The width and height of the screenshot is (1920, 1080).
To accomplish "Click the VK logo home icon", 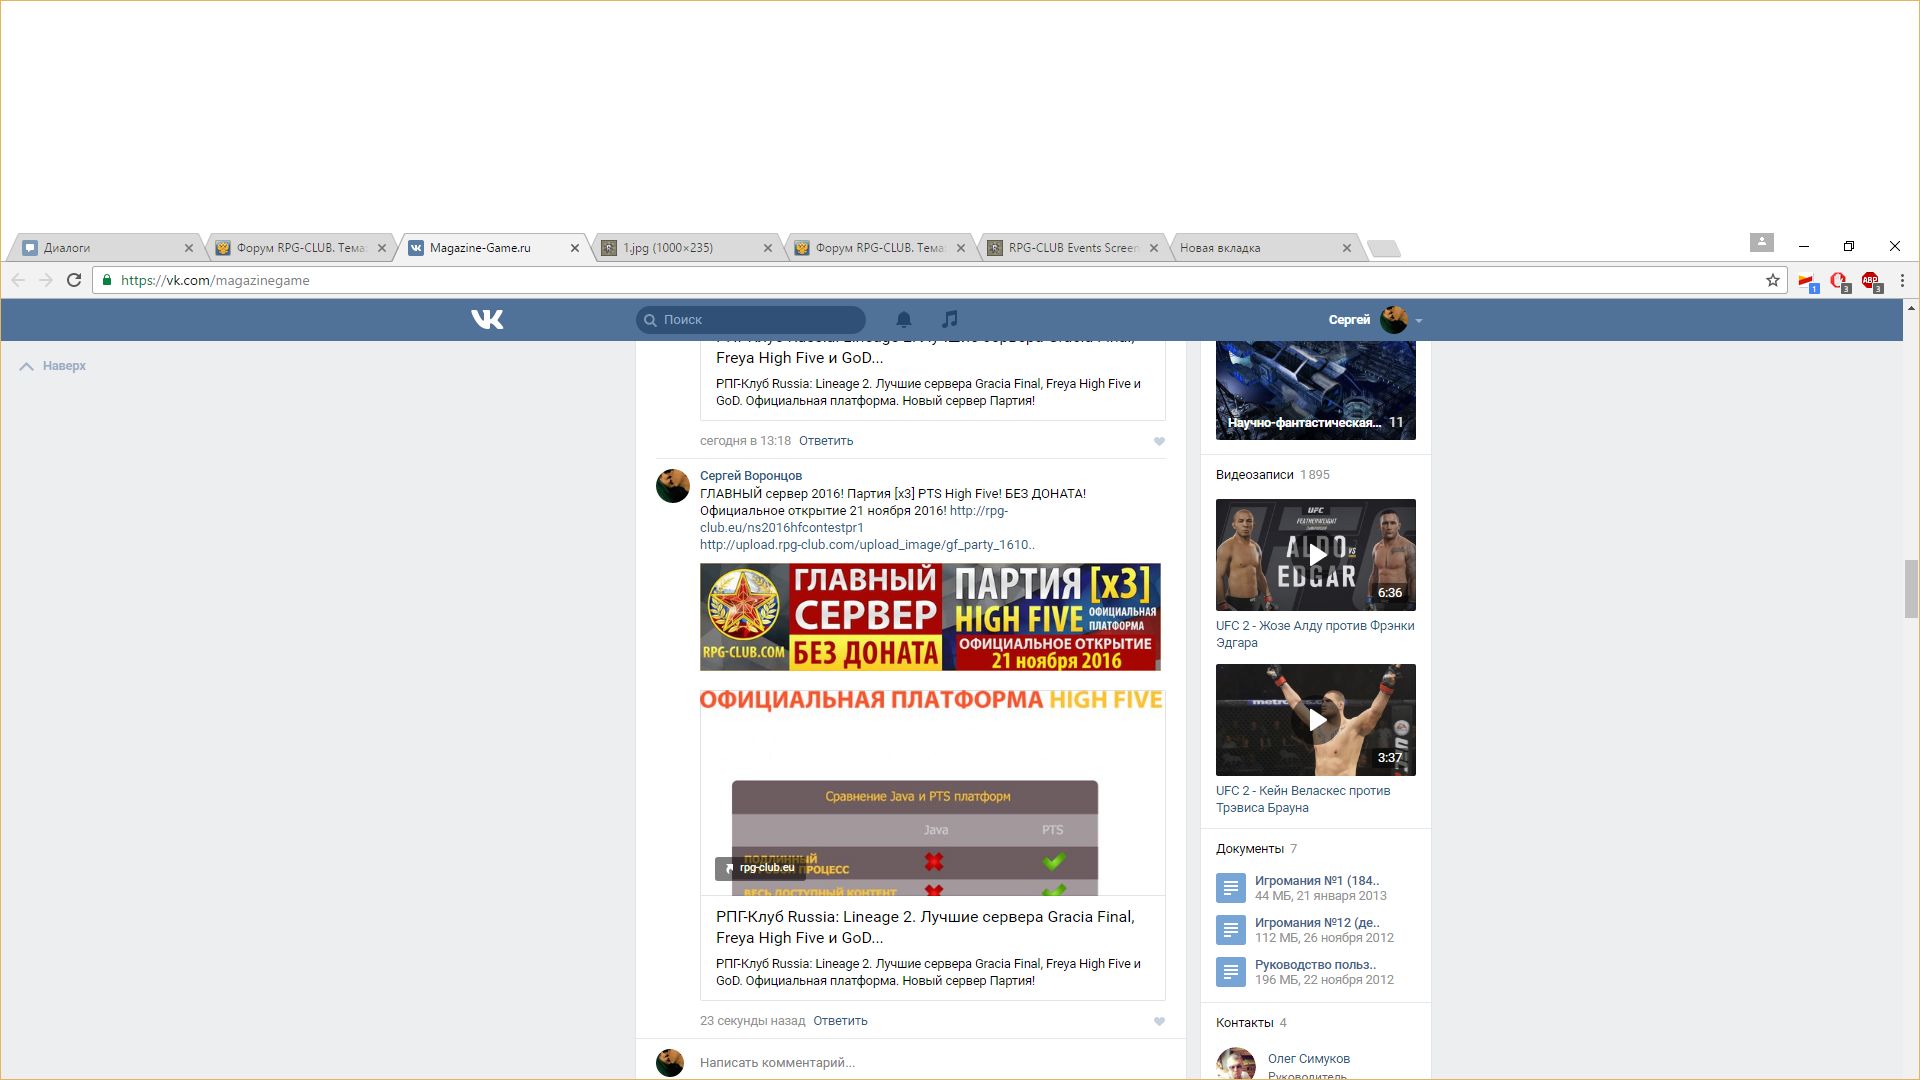I will click(487, 319).
